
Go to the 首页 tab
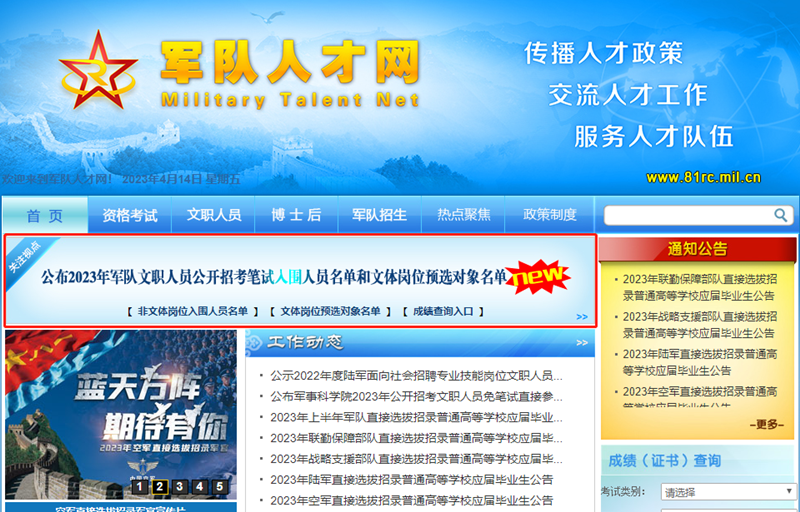point(45,215)
